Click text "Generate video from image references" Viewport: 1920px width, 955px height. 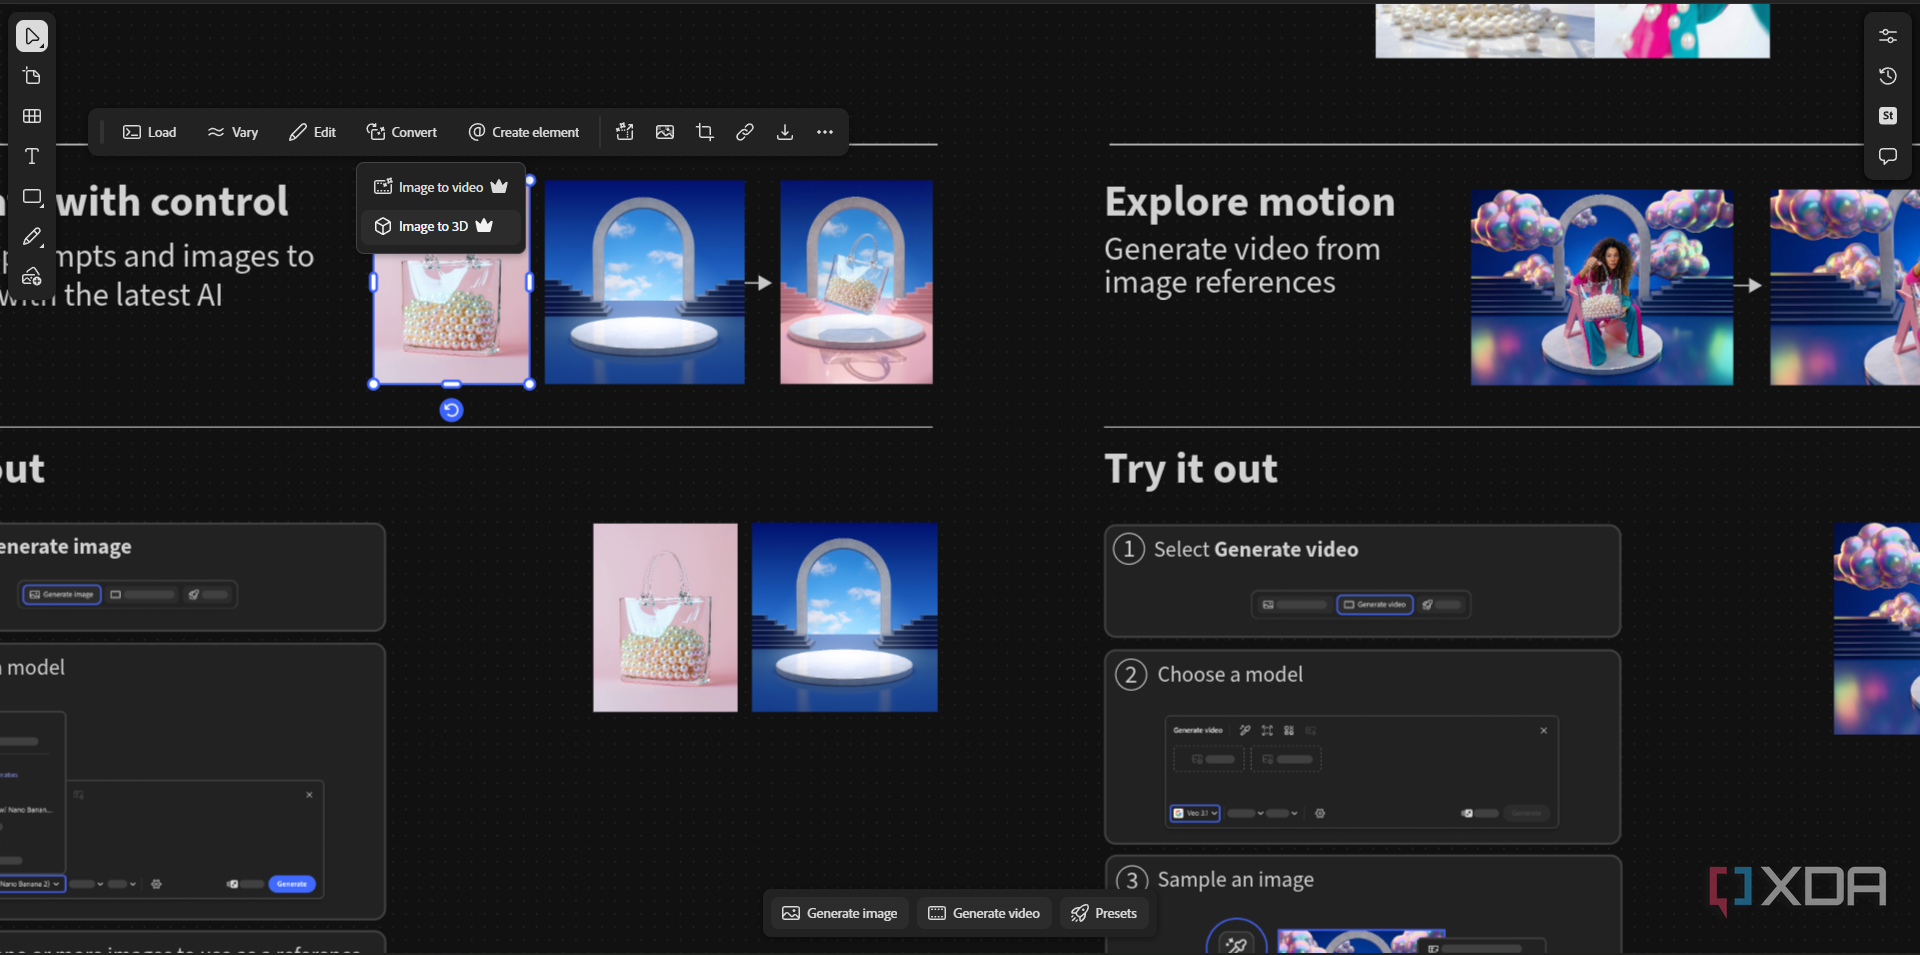[1242, 266]
